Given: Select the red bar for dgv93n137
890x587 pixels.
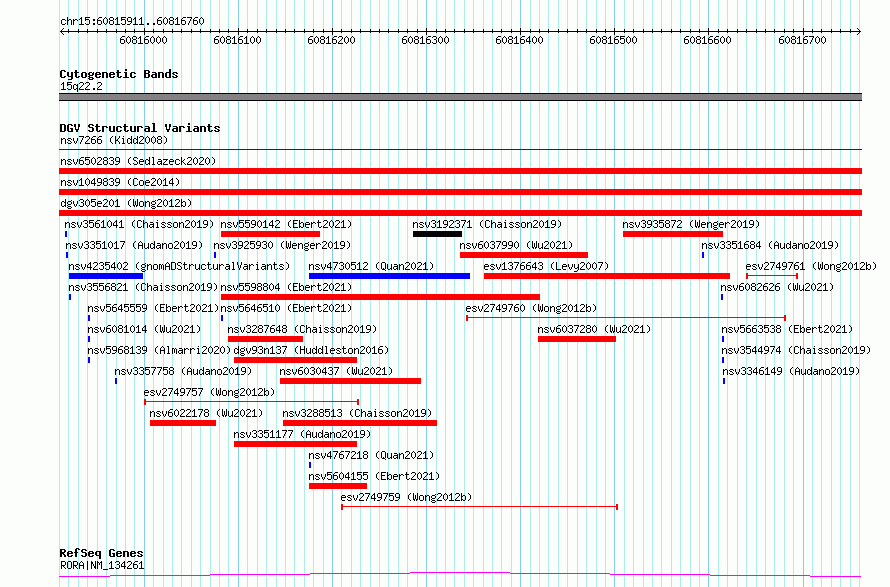Looking at the screenshot, I should [295, 360].
